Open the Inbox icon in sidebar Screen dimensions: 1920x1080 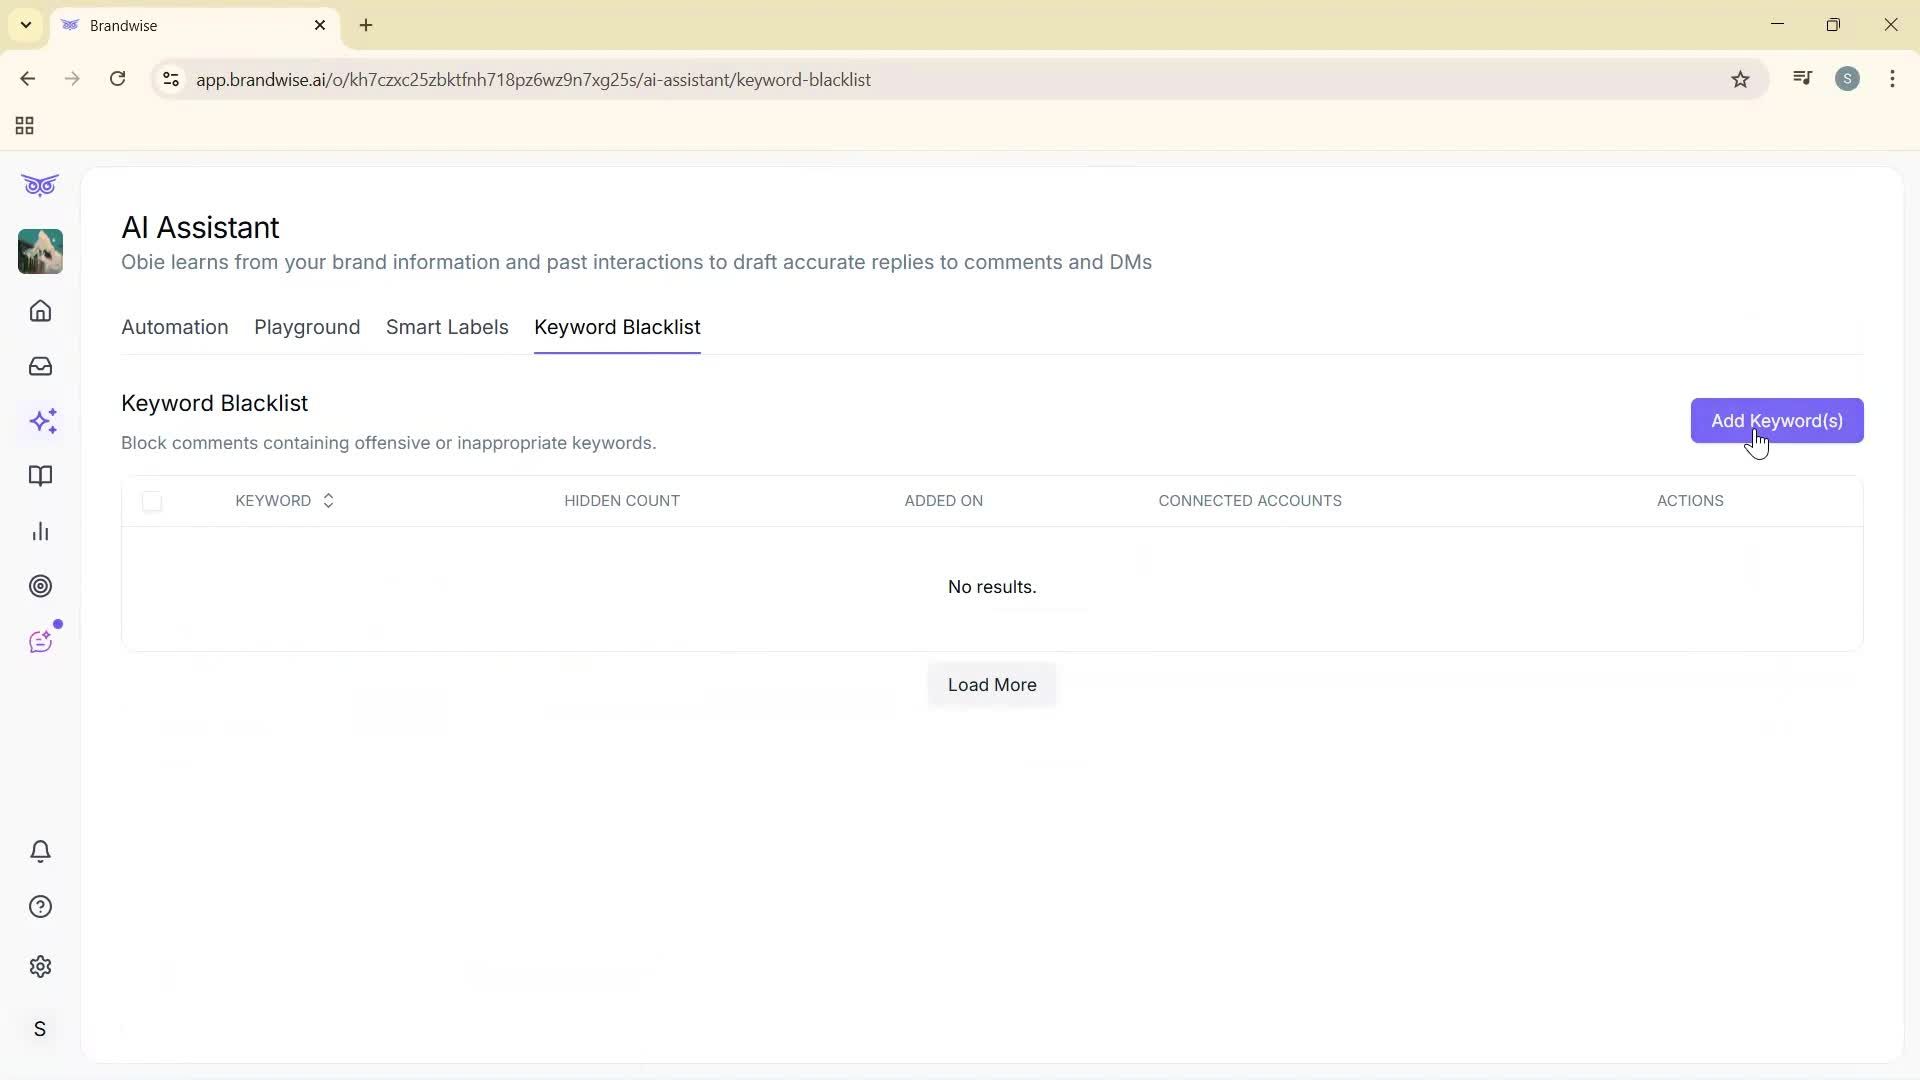40,366
